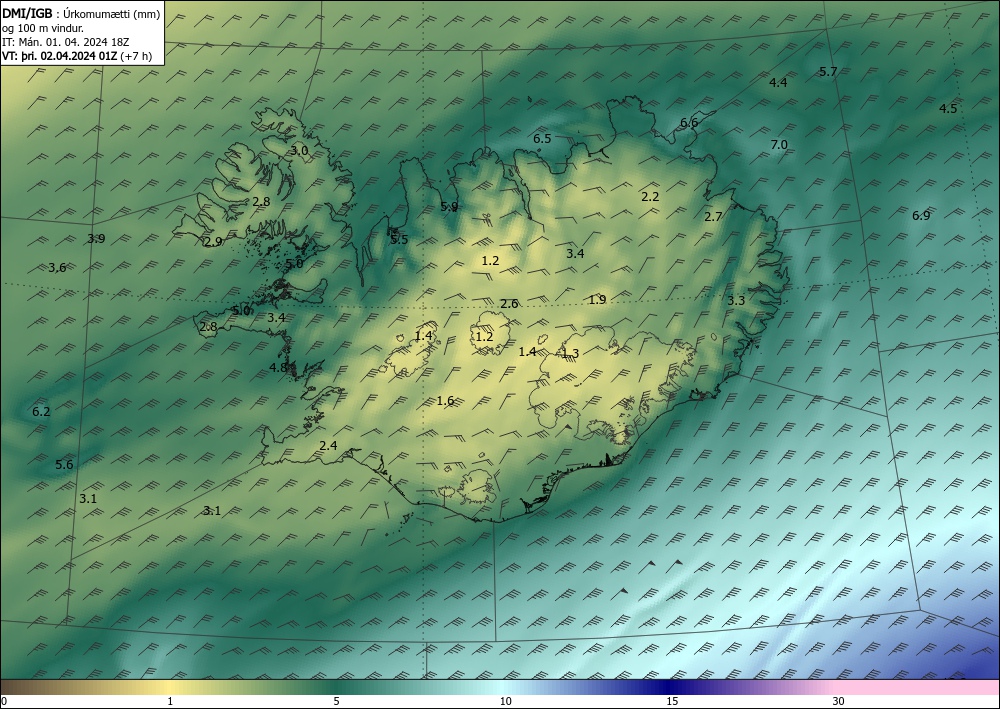This screenshot has width=1000, height=709.
Task: Click the 2.6 value label
Action: click(x=509, y=304)
